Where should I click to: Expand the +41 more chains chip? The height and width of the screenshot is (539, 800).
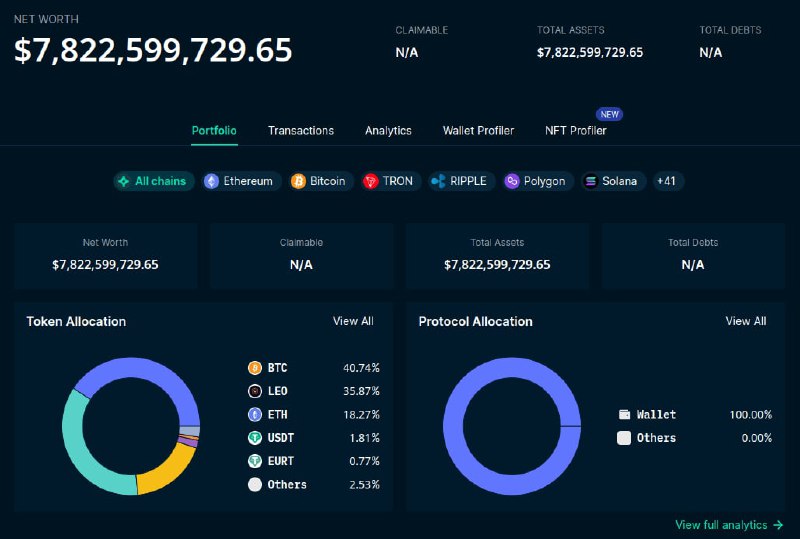(x=666, y=181)
